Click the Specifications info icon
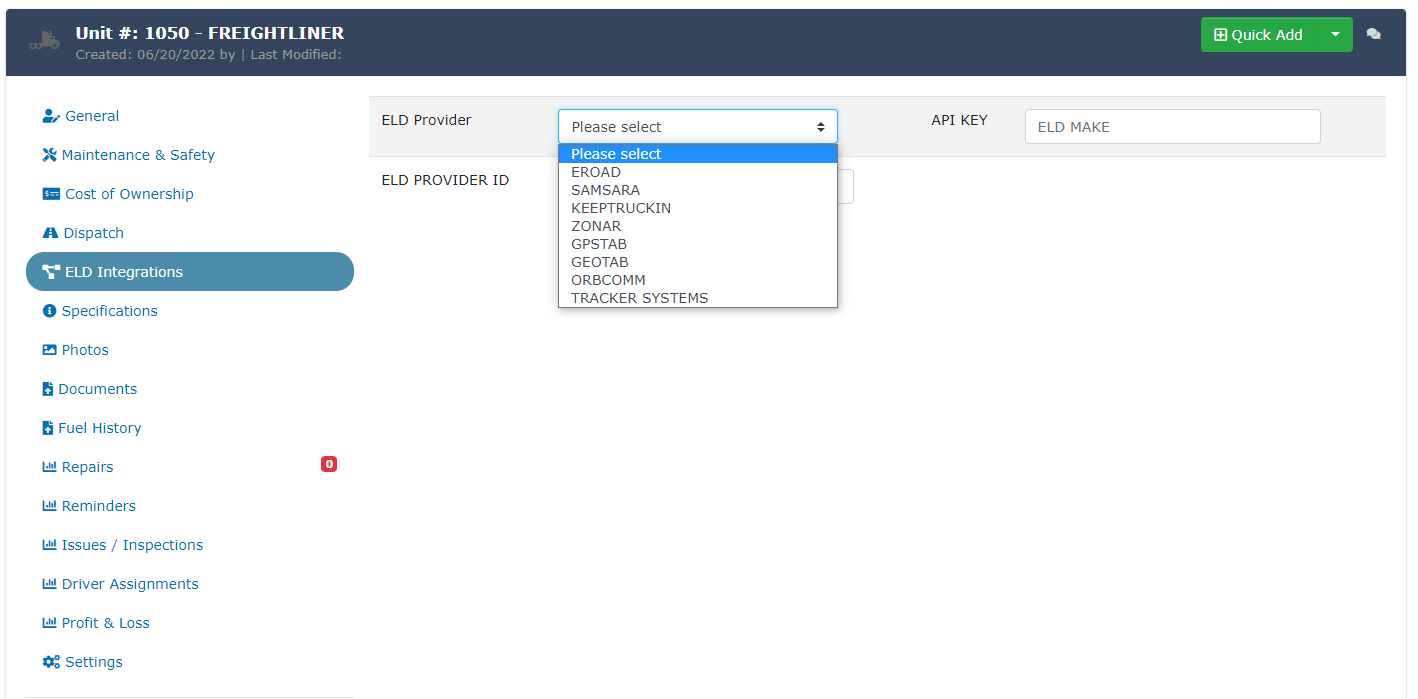1418x699 pixels. click(49, 311)
